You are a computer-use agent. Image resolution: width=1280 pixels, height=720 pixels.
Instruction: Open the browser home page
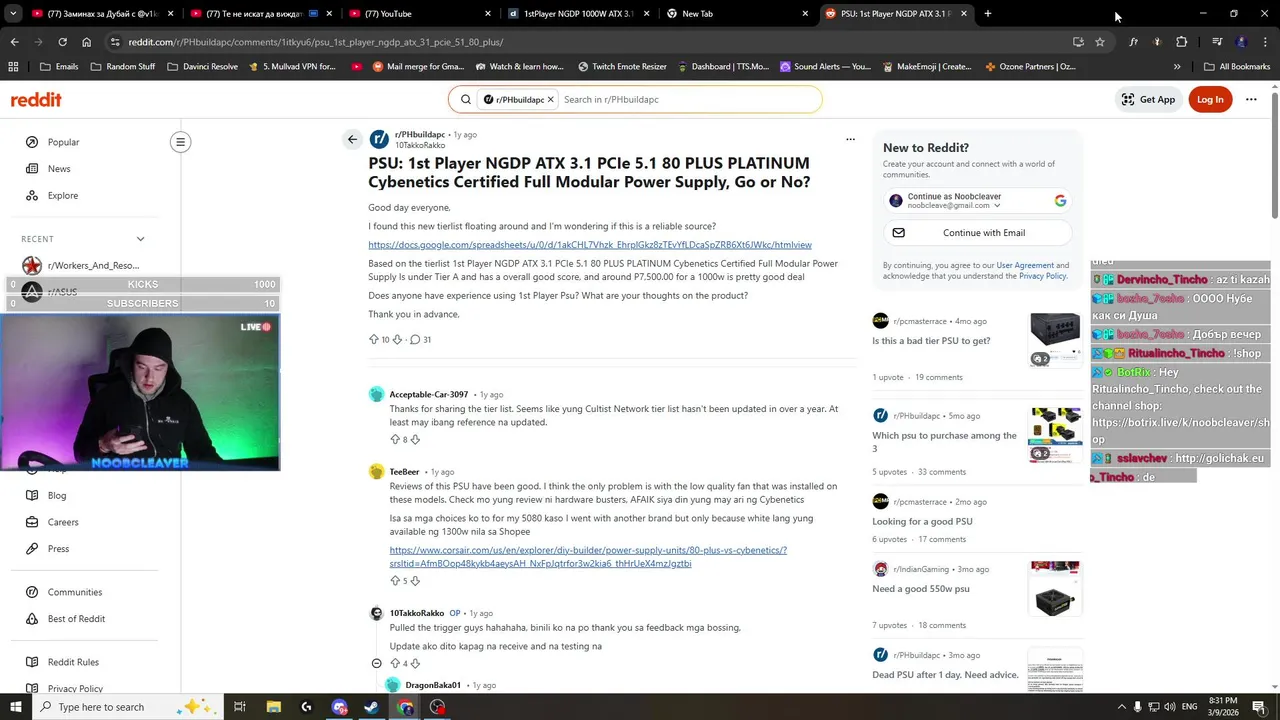coord(86,42)
